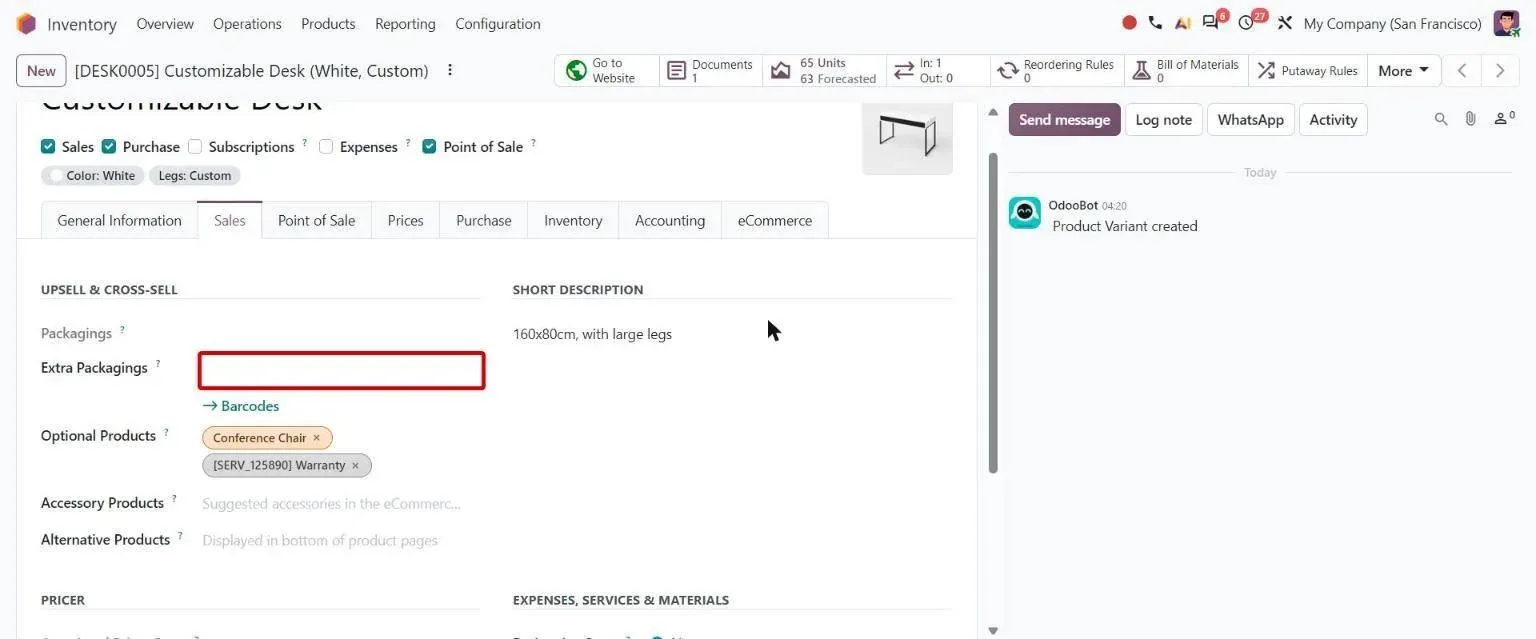The image size is (1536, 639).
Task: Remove the Warranty optional product tag
Action: pos(355,465)
